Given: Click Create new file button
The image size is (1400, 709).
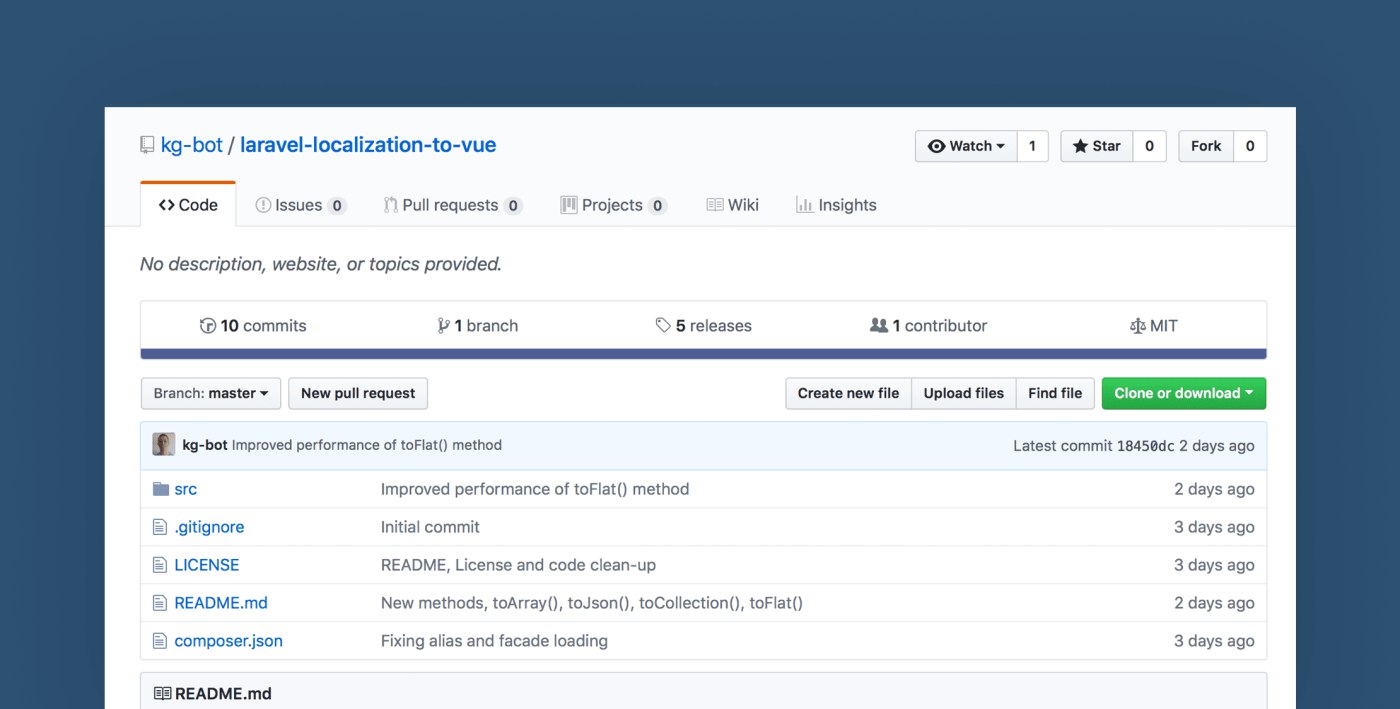Looking at the screenshot, I should click(848, 393).
